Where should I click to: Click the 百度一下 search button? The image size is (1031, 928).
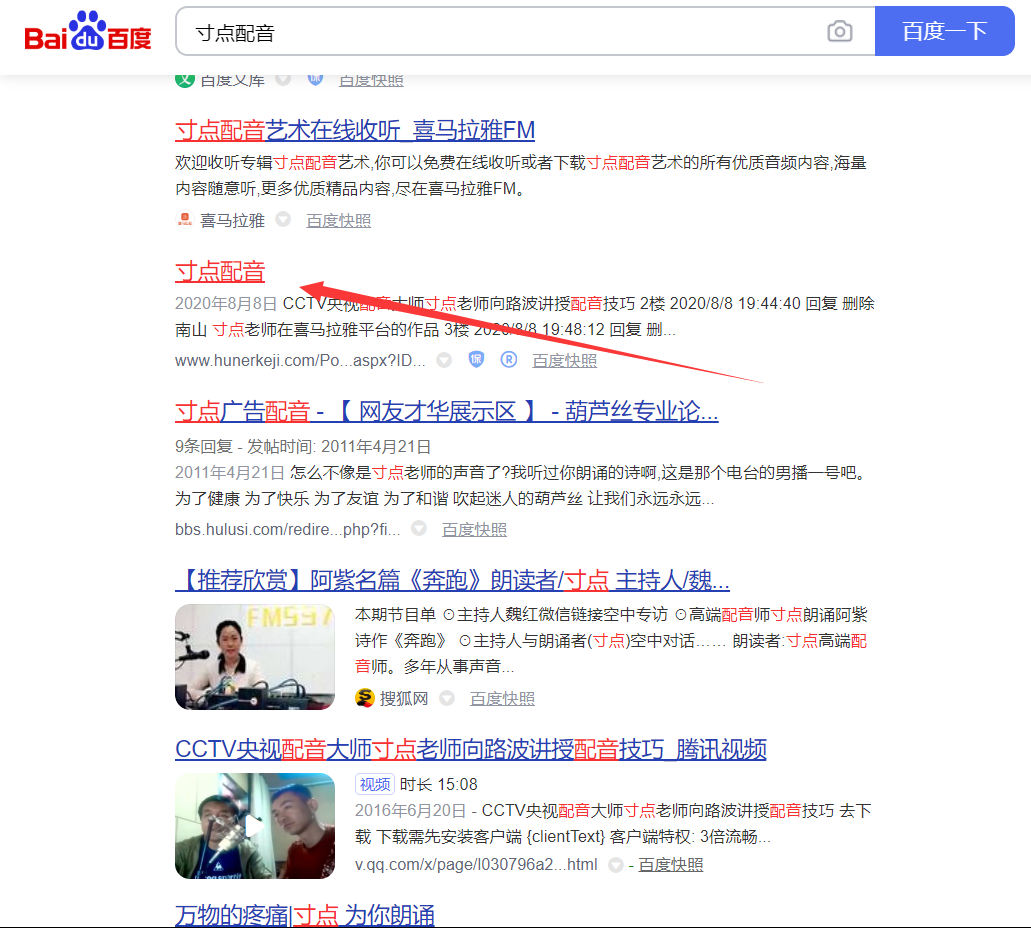coord(944,31)
